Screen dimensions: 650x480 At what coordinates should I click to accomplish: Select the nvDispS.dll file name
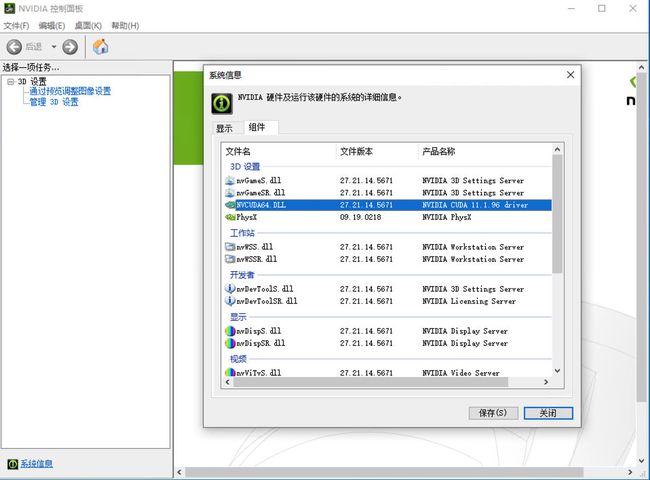(x=259, y=331)
